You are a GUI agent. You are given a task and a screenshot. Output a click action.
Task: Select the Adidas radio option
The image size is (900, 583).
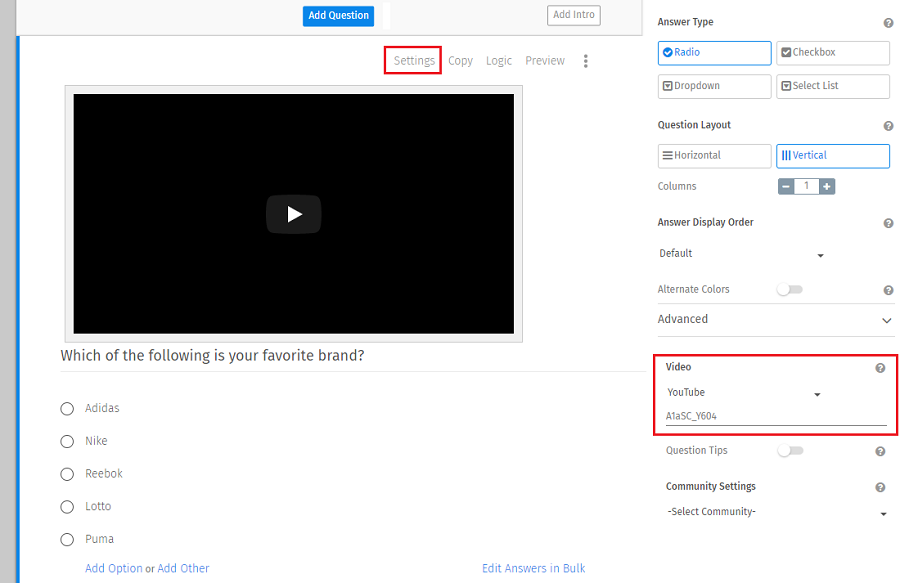[67, 408]
